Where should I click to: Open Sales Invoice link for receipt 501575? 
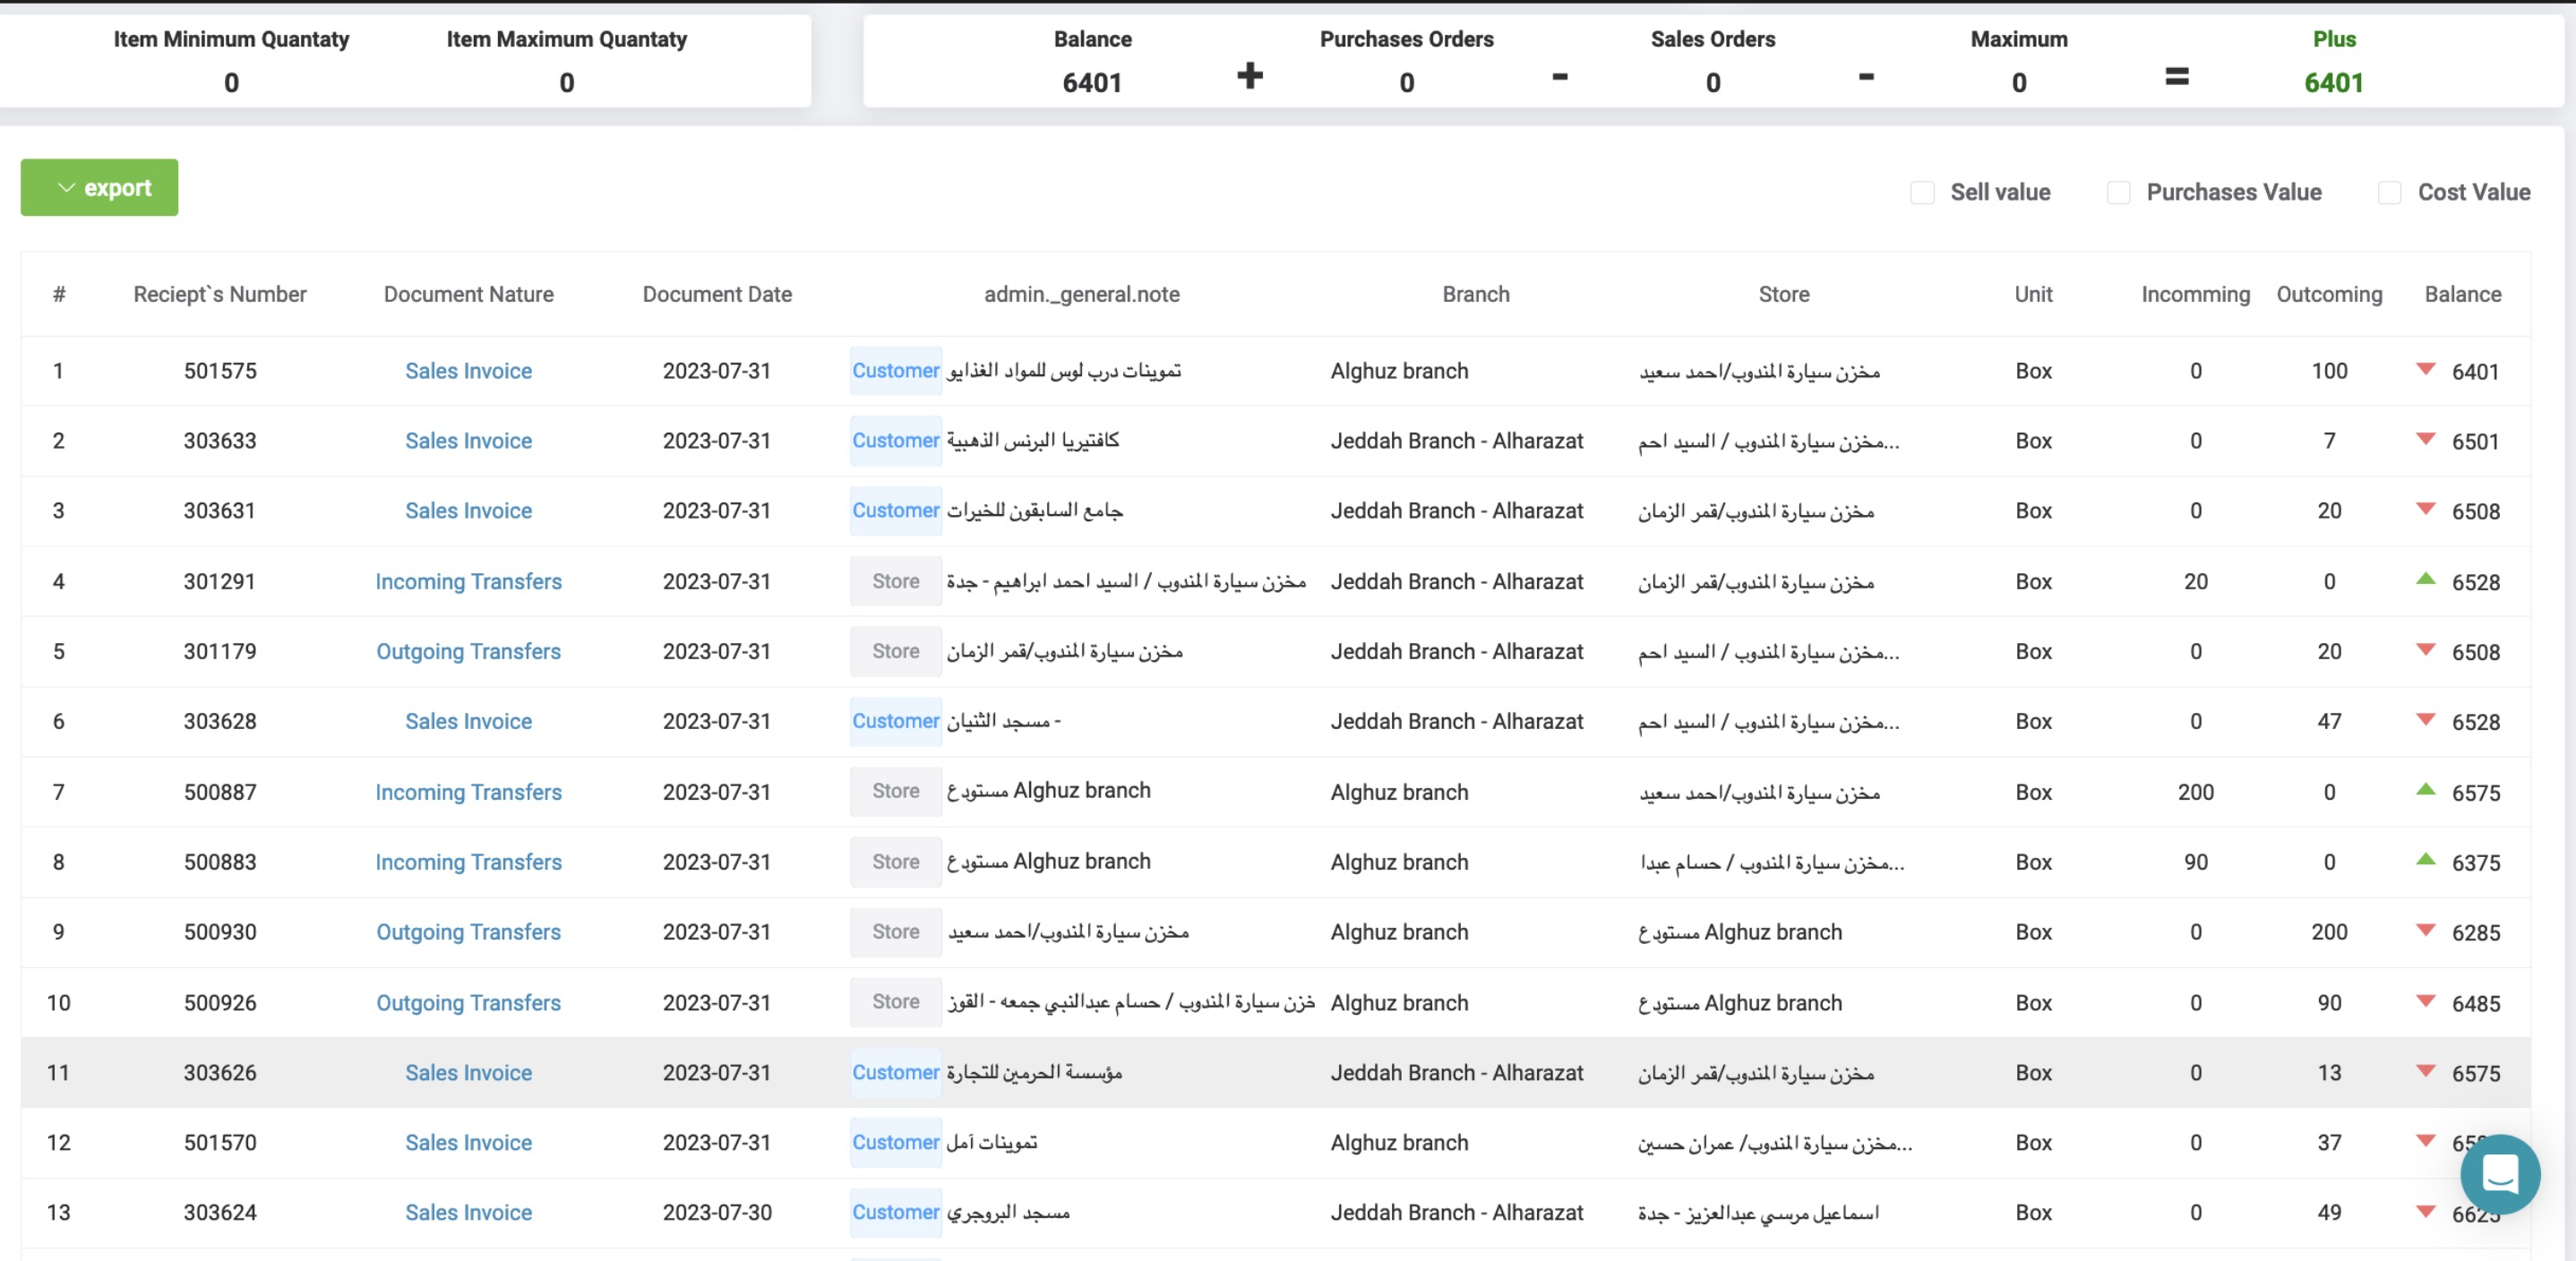click(x=468, y=371)
